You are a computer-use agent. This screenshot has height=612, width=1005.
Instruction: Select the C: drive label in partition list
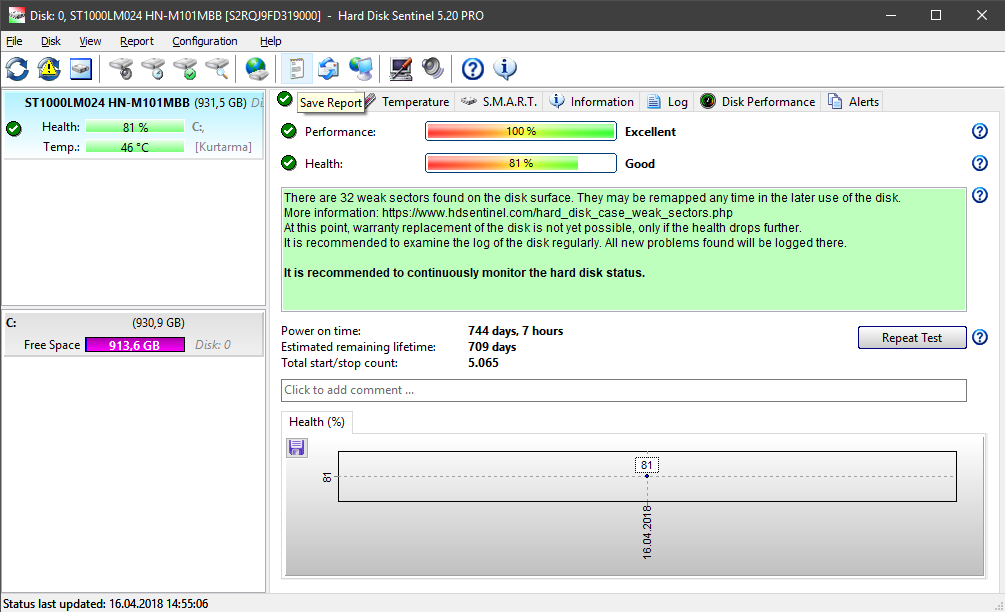coord(12,323)
